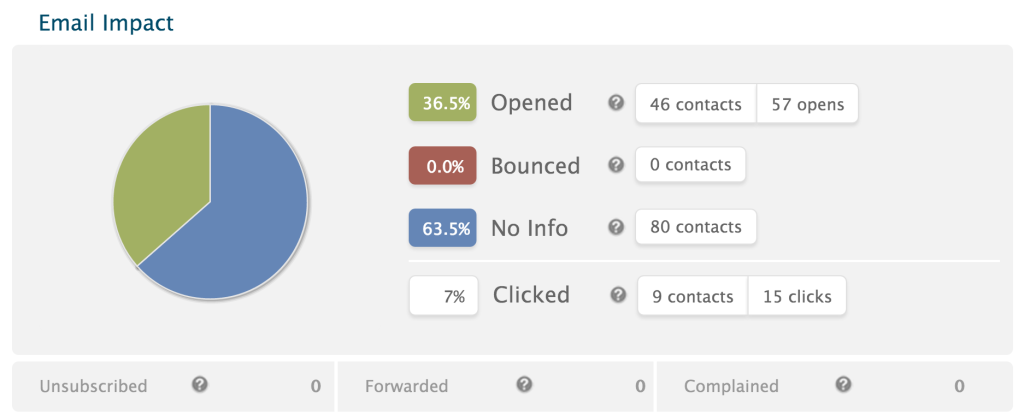Viewport: 1024px width, 415px height.
Task: Open the 0 contacts bounced button
Action: point(690,165)
